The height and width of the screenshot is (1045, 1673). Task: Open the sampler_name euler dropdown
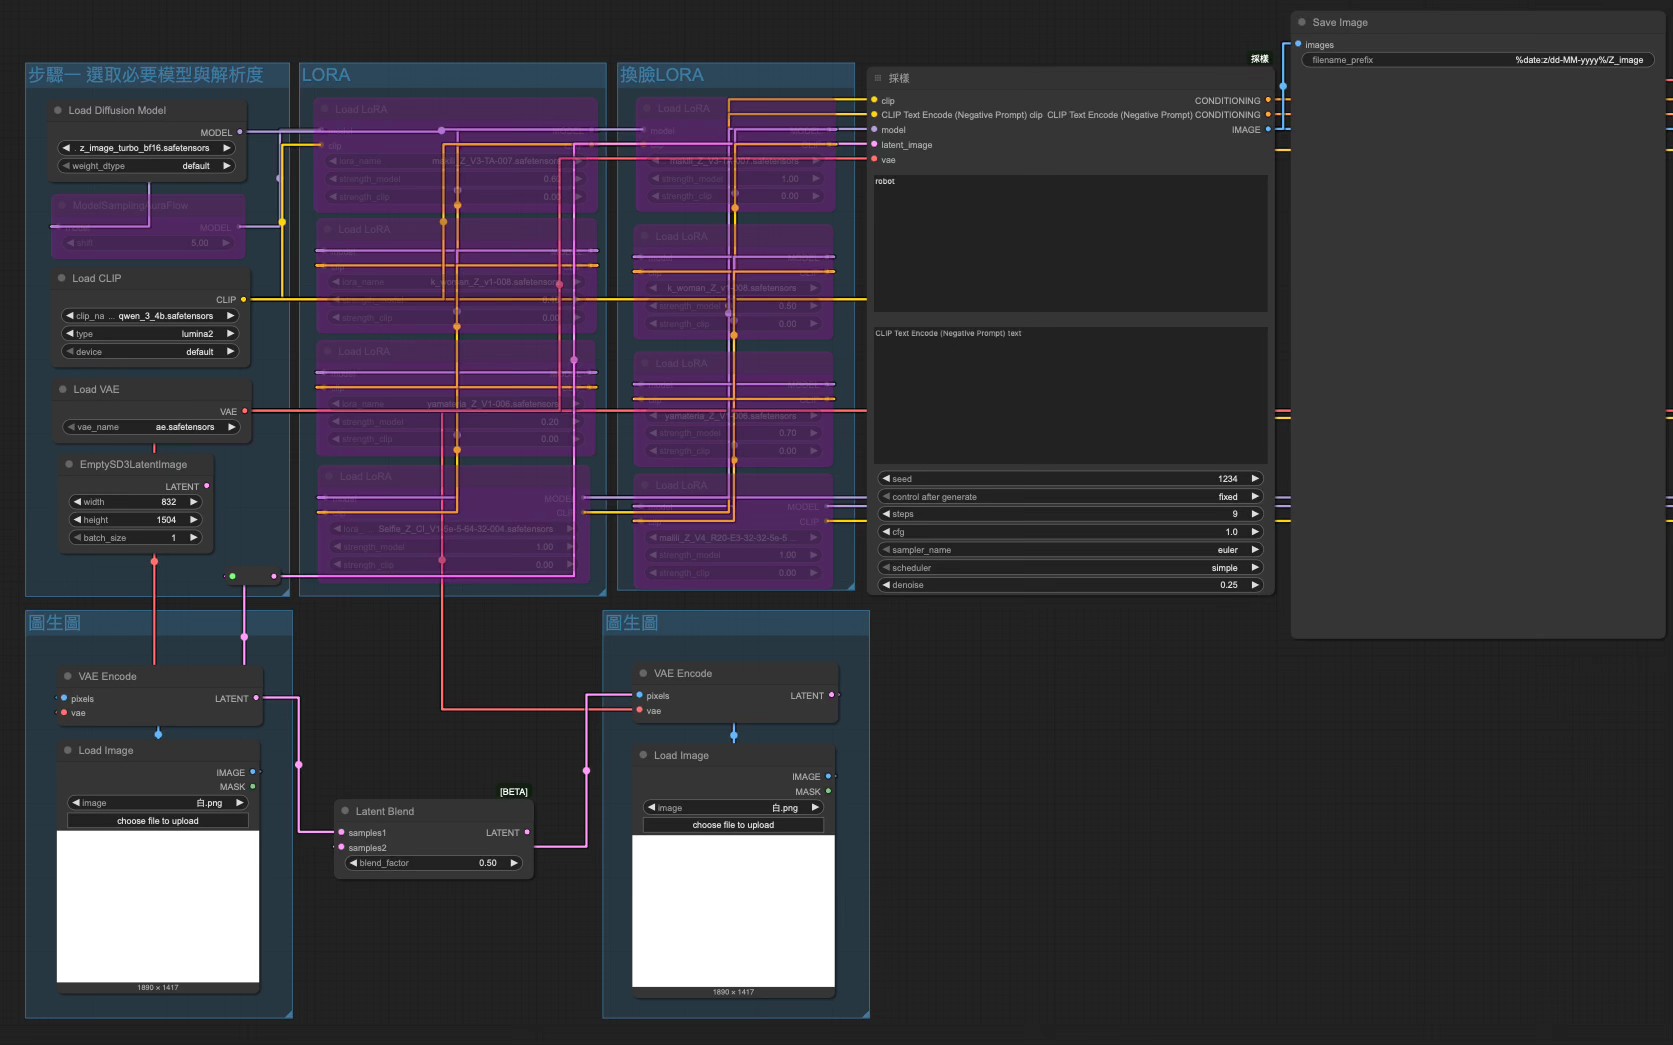pos(1070,550)
